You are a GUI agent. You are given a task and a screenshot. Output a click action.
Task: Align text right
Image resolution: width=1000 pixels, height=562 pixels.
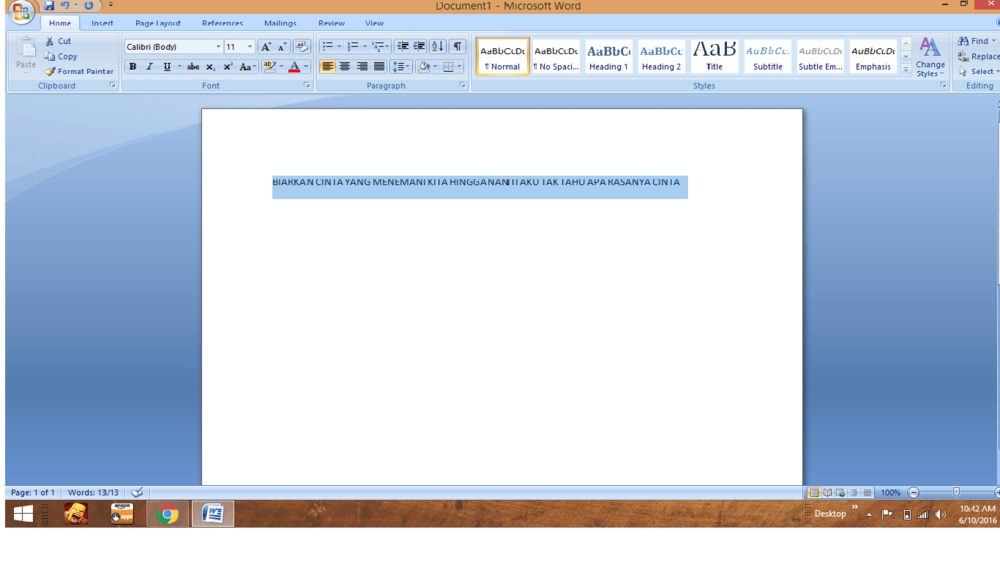(x=362, y=66)
